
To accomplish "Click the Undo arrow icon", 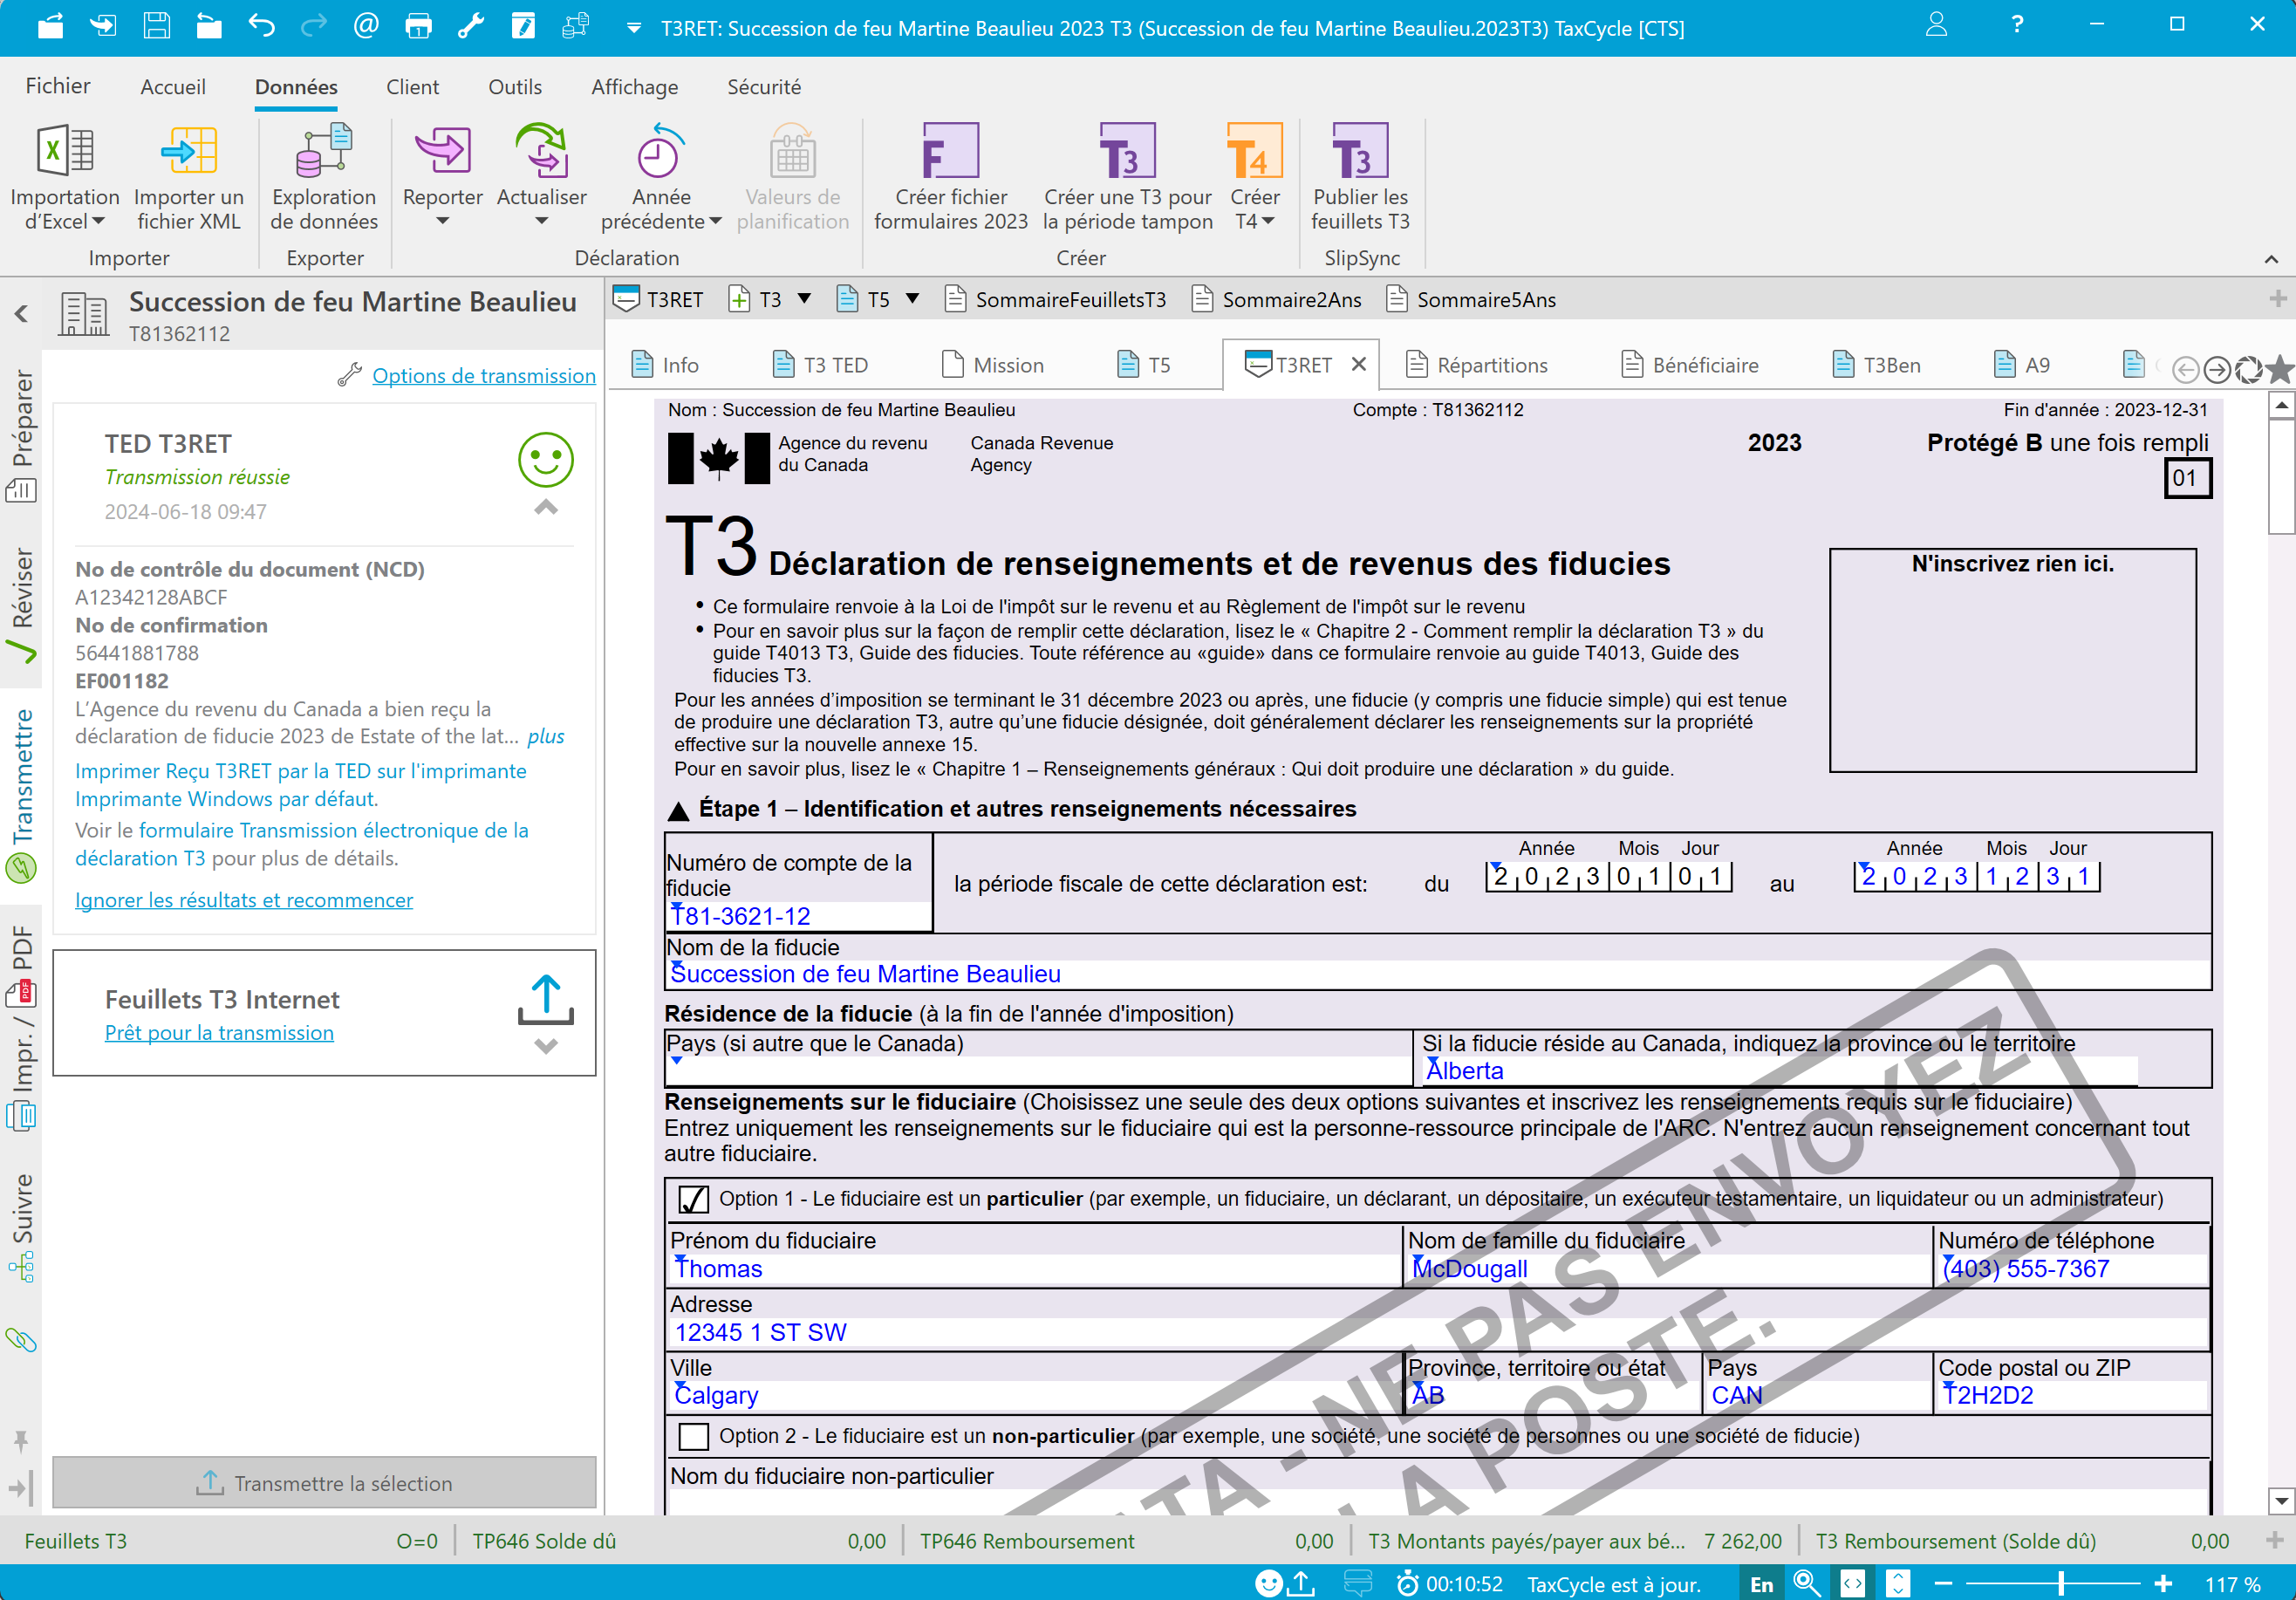I will click(x=261, y=26).
